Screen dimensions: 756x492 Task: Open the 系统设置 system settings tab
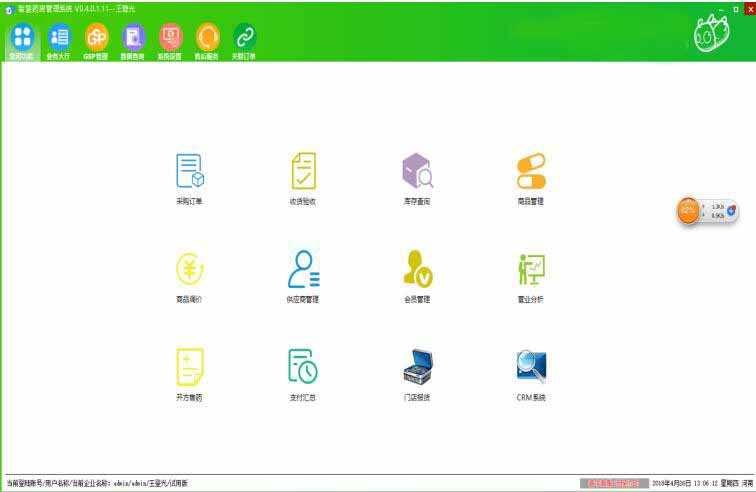pyautogui.click(x=170, y=41)
